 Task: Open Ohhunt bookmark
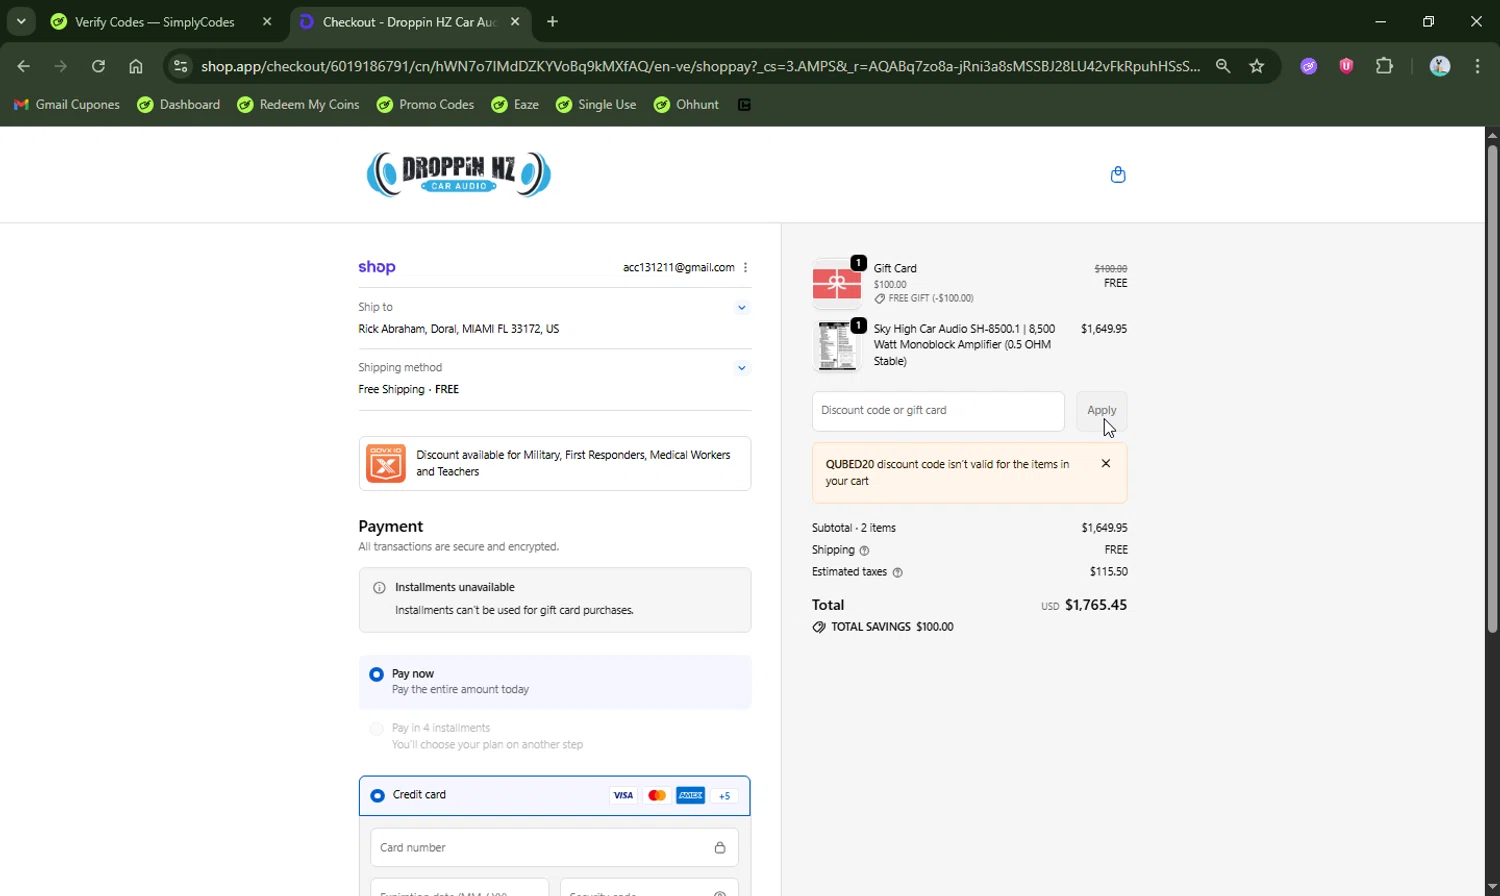(x=686, y=105)
